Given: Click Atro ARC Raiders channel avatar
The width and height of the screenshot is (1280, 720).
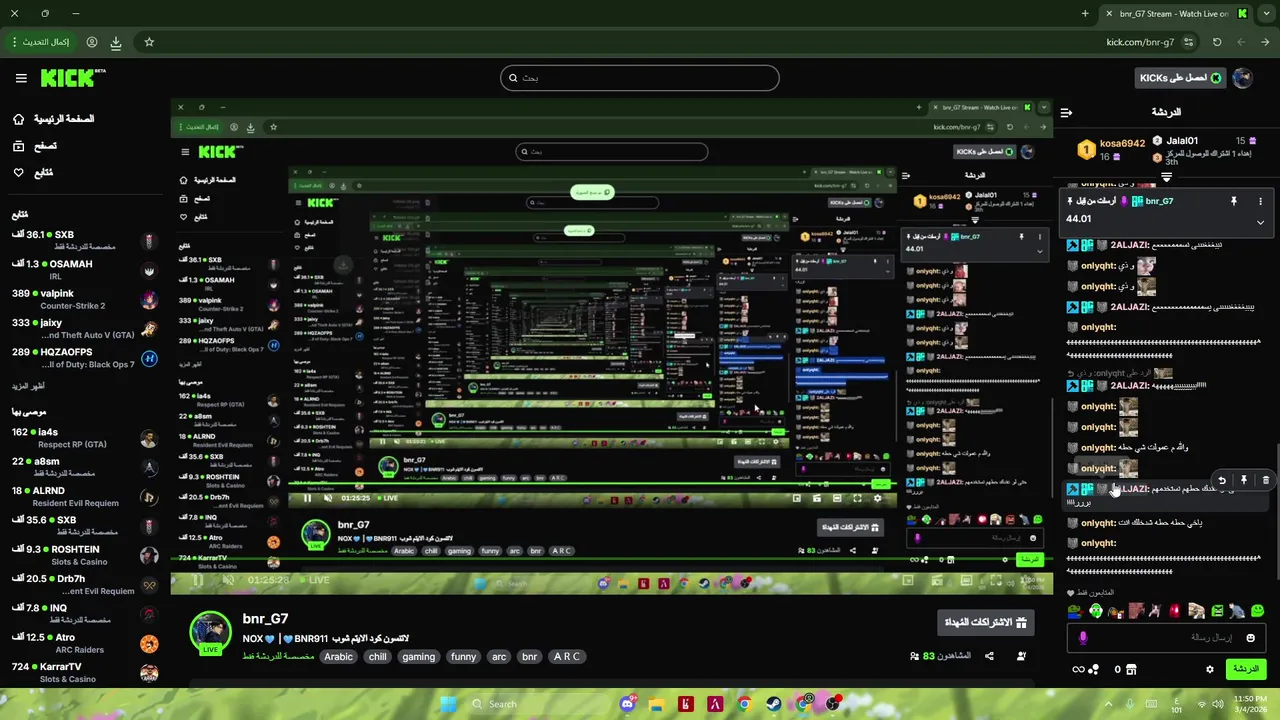Looking at the screenshot, I should (149, 643).
